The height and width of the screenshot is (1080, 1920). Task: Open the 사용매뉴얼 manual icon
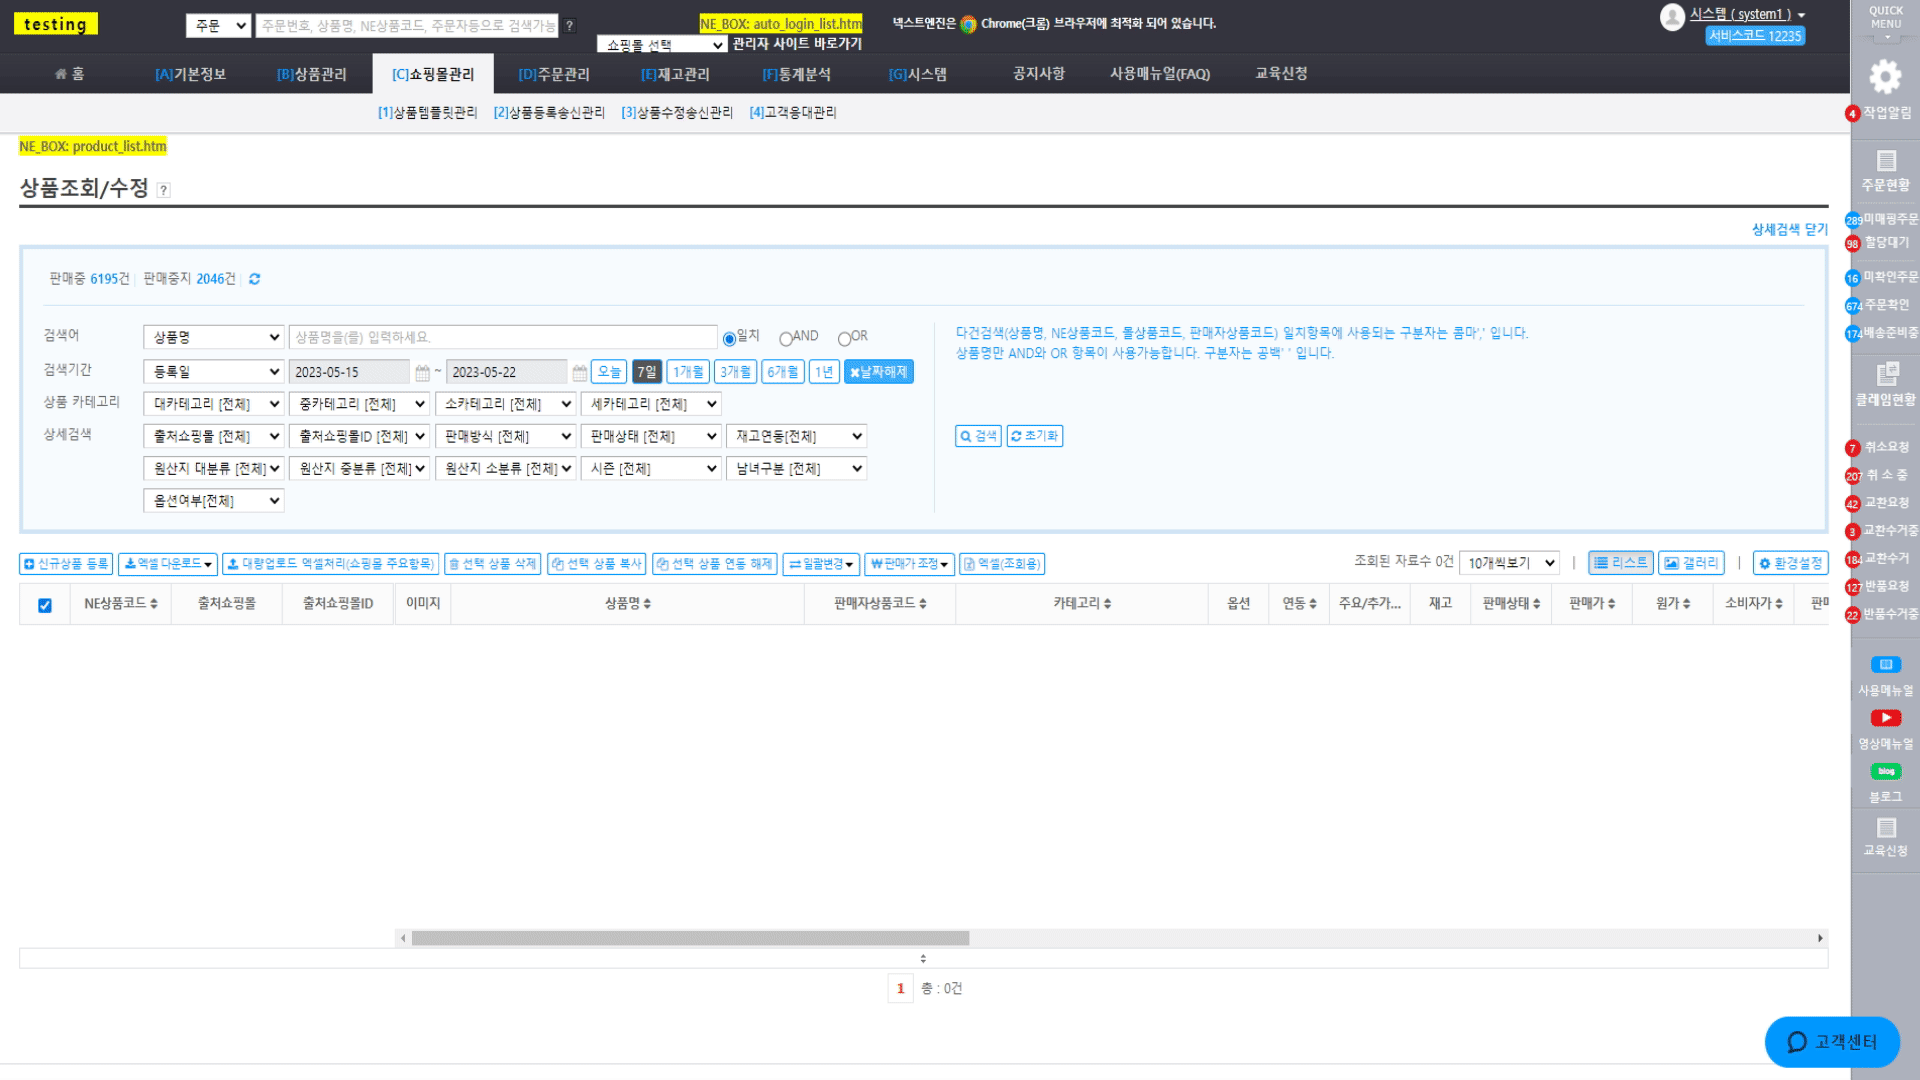(1886, 665)
